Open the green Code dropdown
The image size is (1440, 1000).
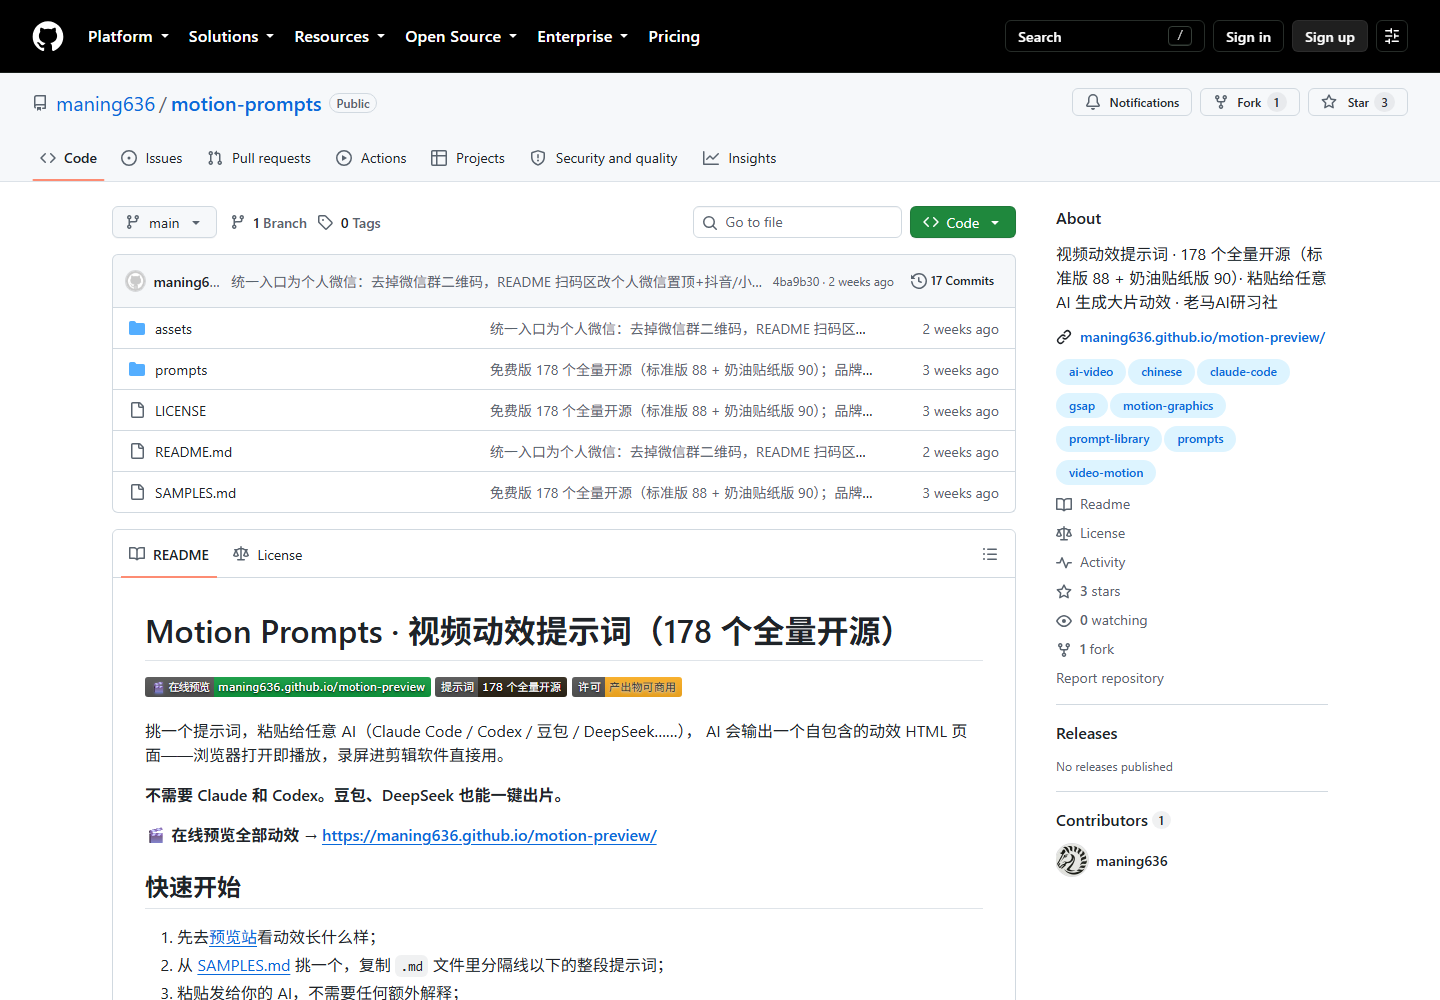pos(962,222)
